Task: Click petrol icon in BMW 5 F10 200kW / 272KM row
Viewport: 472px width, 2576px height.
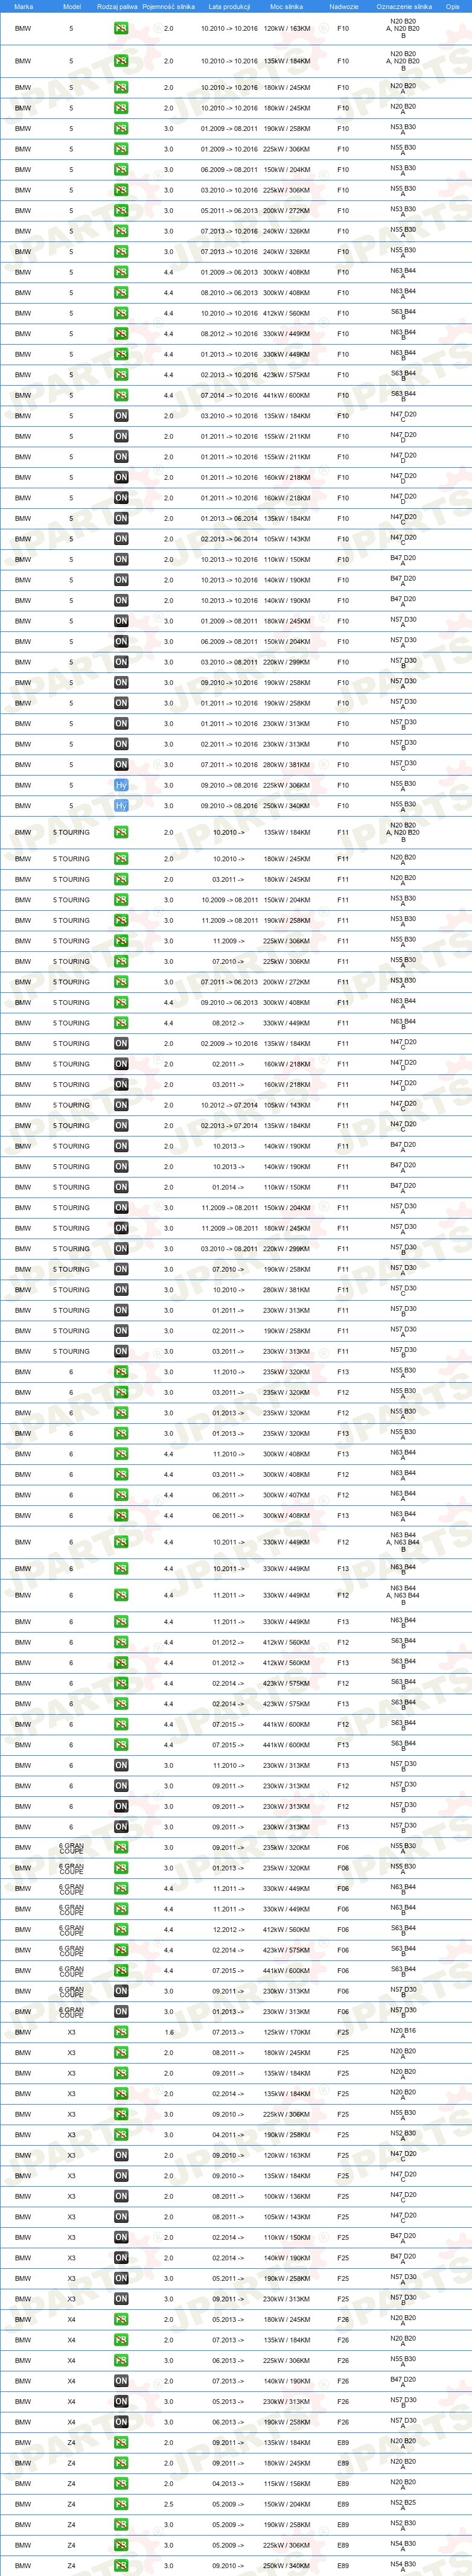Action: [x=121, y=211]
